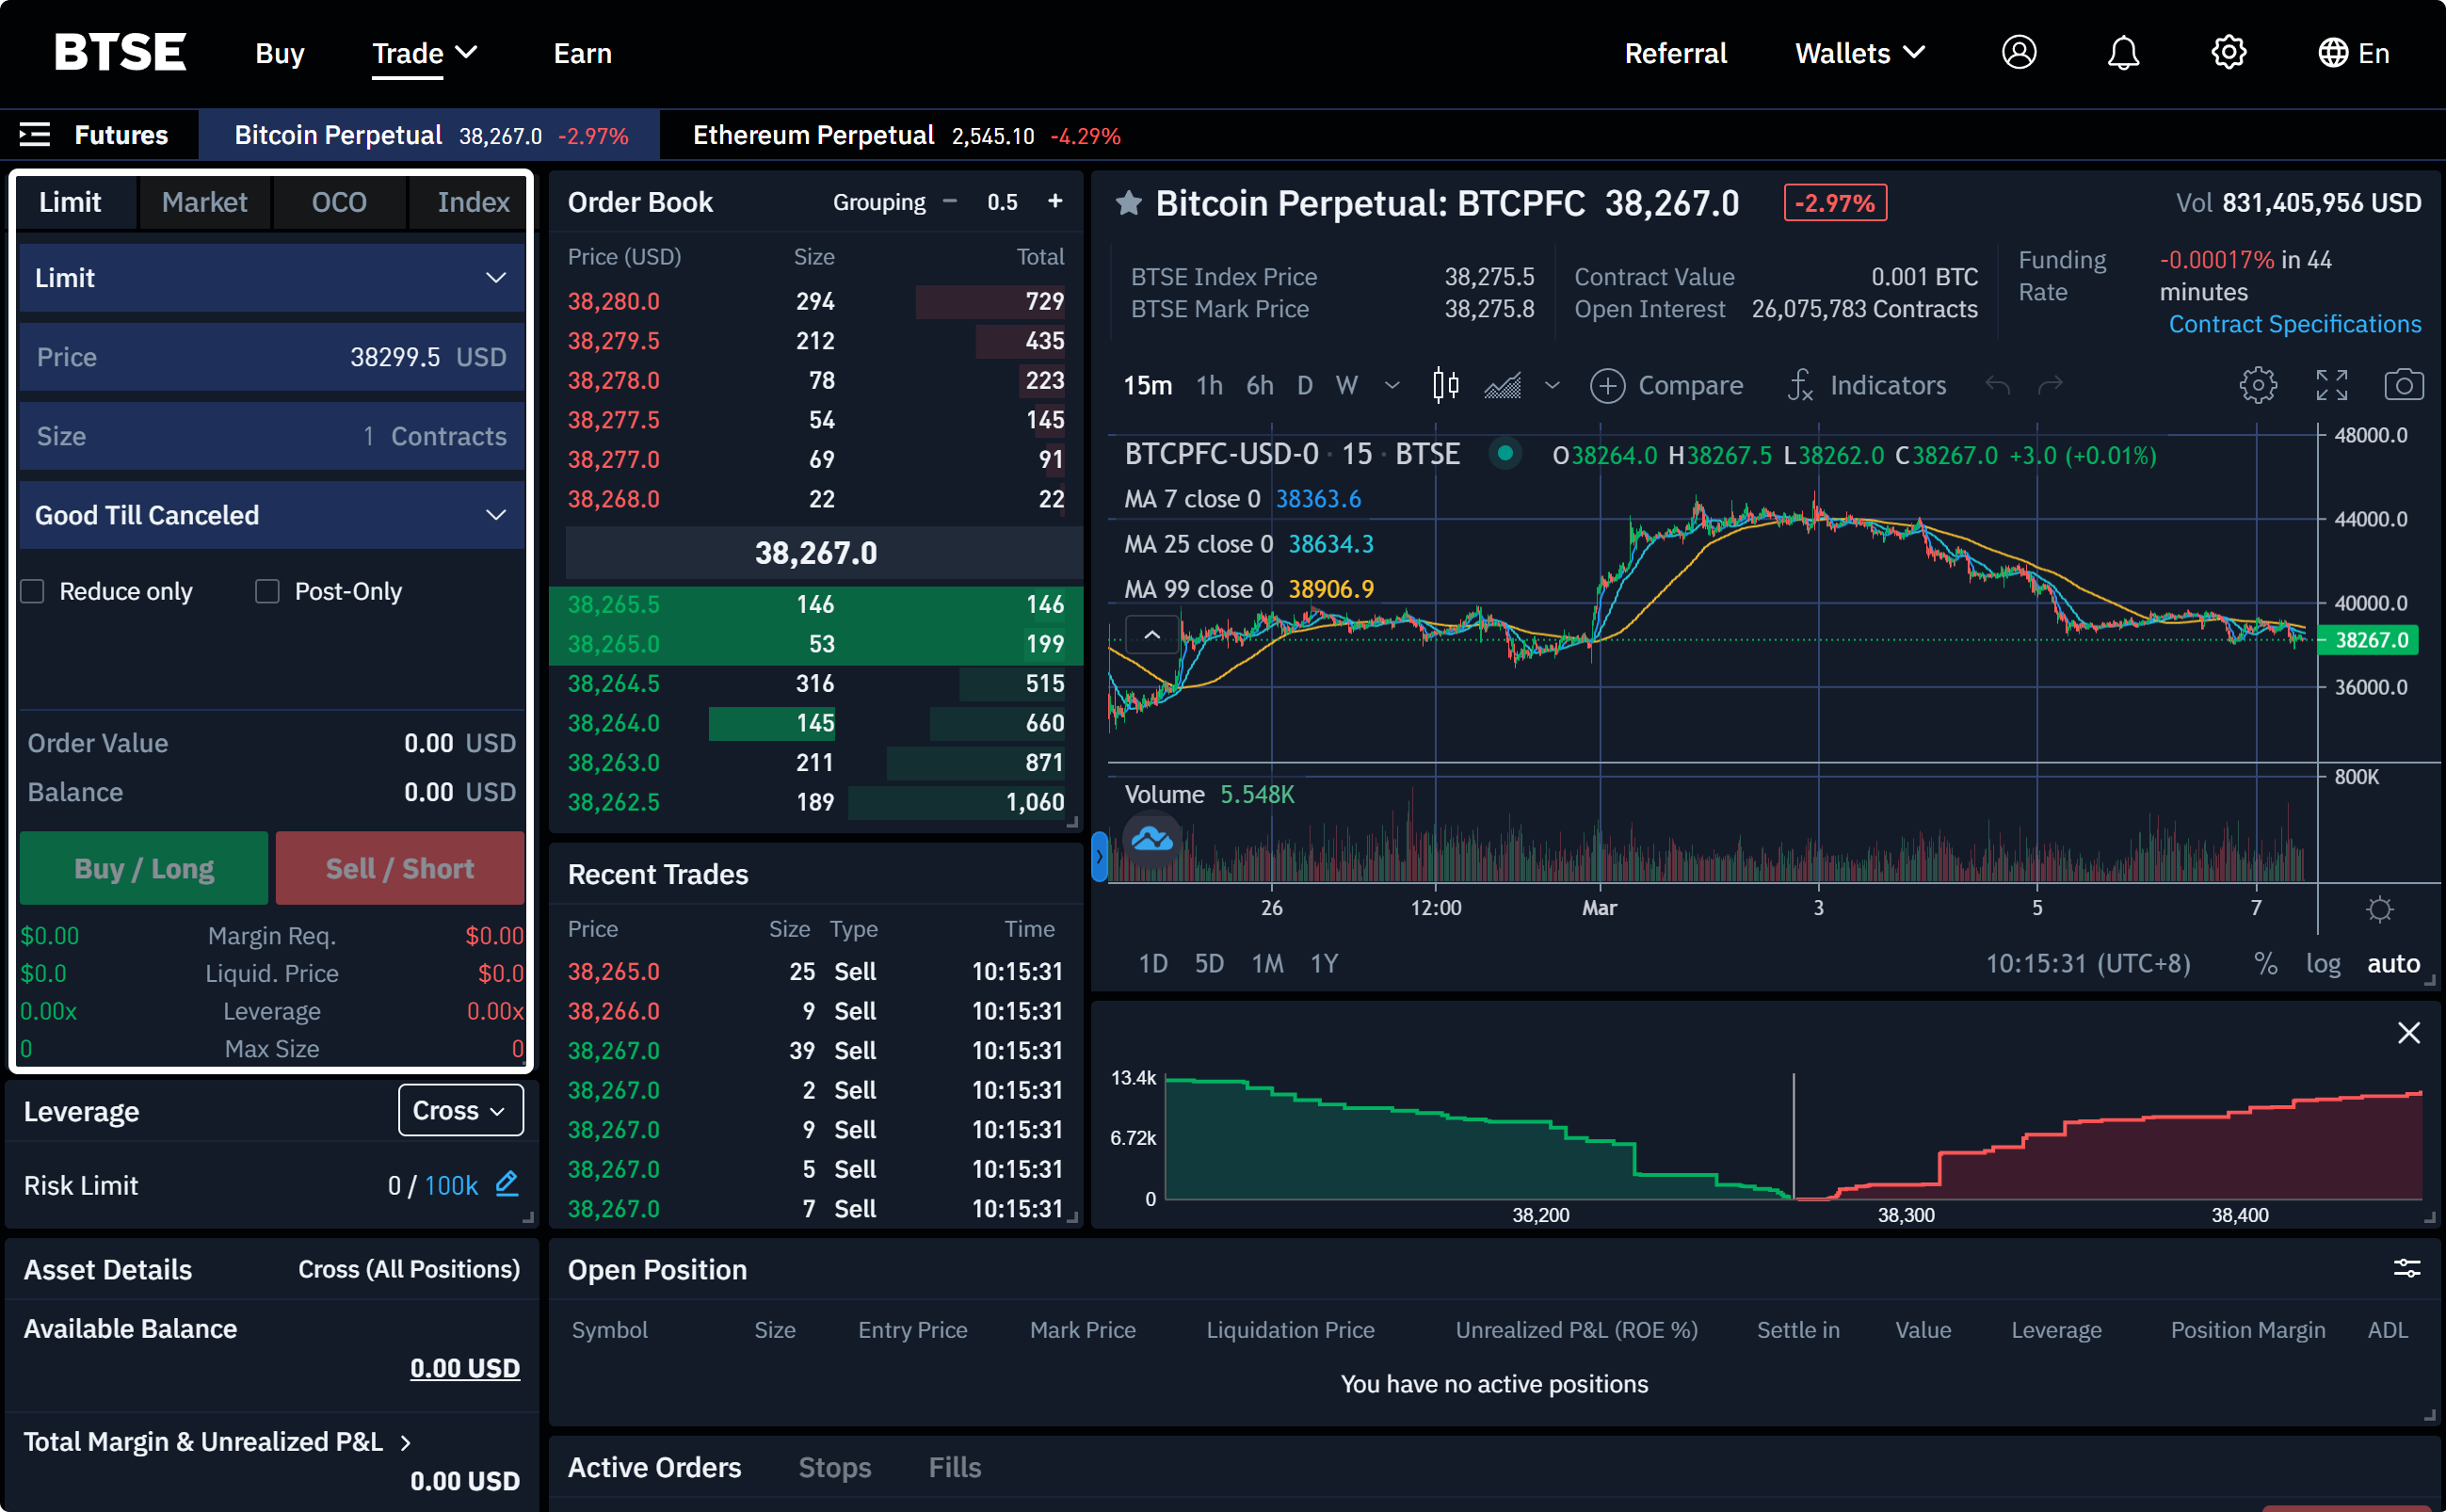Switch to the OCO order tab

click(339, 202)
